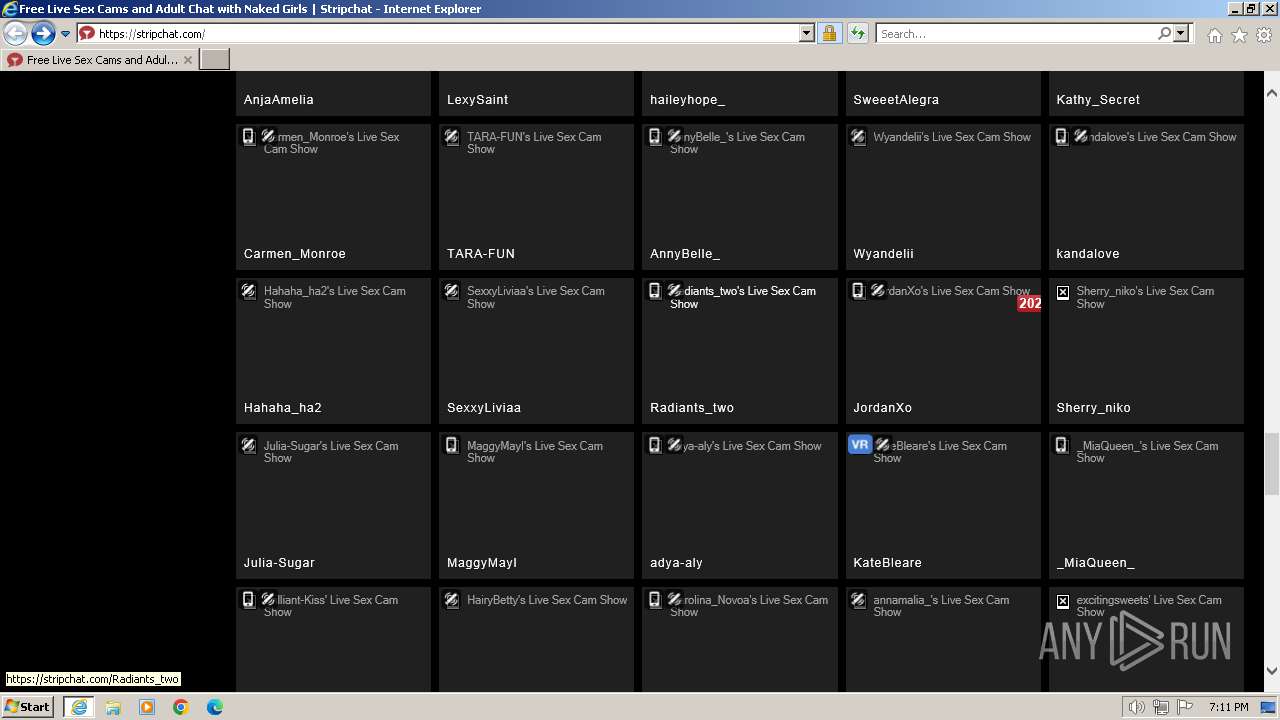Screen dimensions: 1280x720
Task: Click HairyBetty's Live Sex Cam Show text
Action: pyautogui.click(x=547, y=600)
